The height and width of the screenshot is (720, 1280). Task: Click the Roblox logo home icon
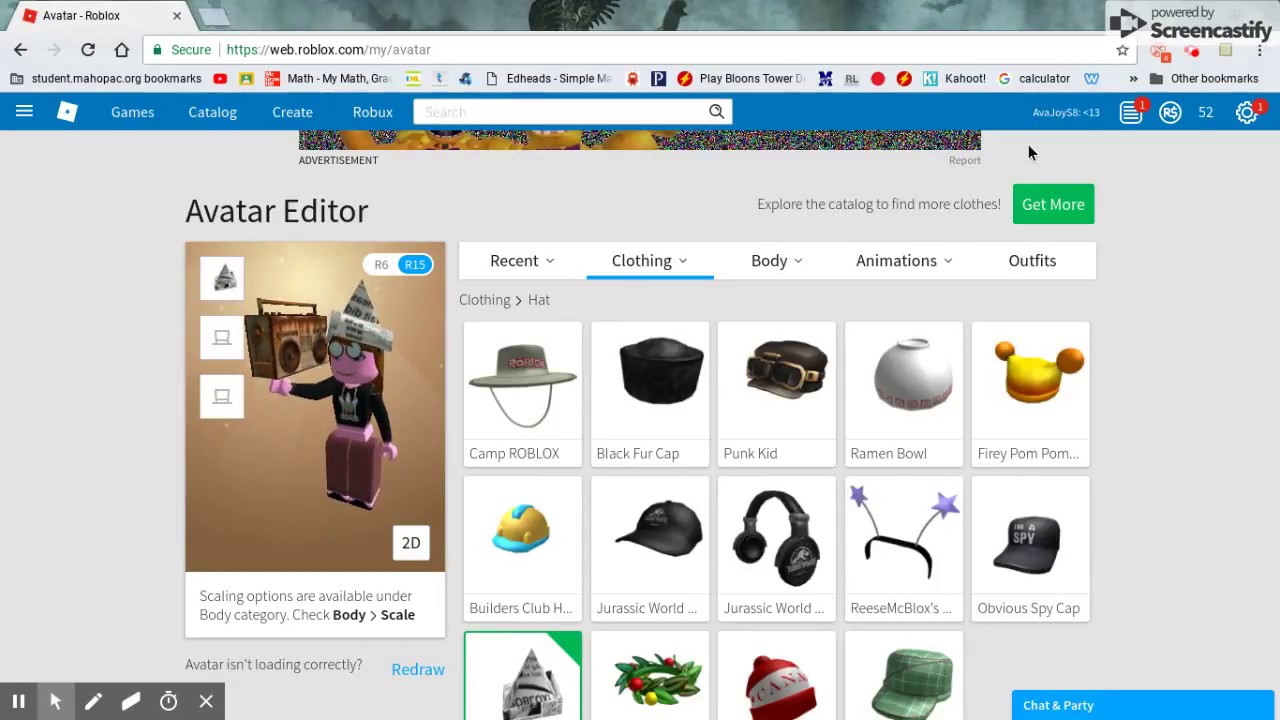[x=67, y=112]
